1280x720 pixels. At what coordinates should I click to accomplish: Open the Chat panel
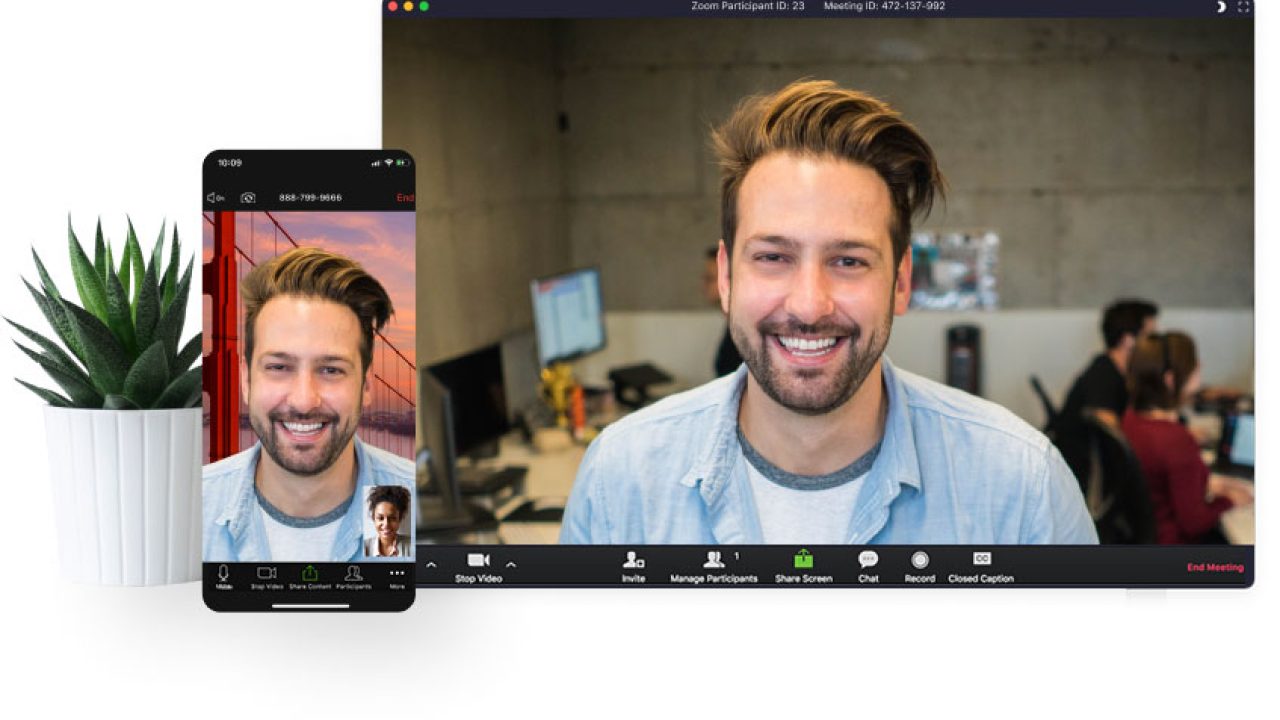coord(868,567)
